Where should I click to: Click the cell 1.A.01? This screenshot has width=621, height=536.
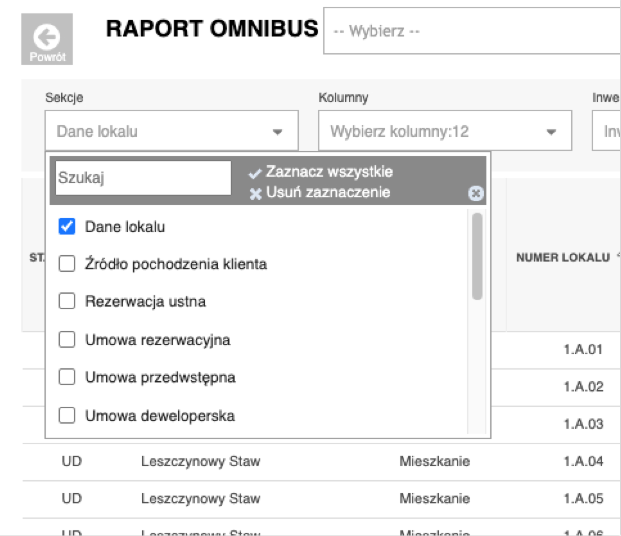click(583, 349)
